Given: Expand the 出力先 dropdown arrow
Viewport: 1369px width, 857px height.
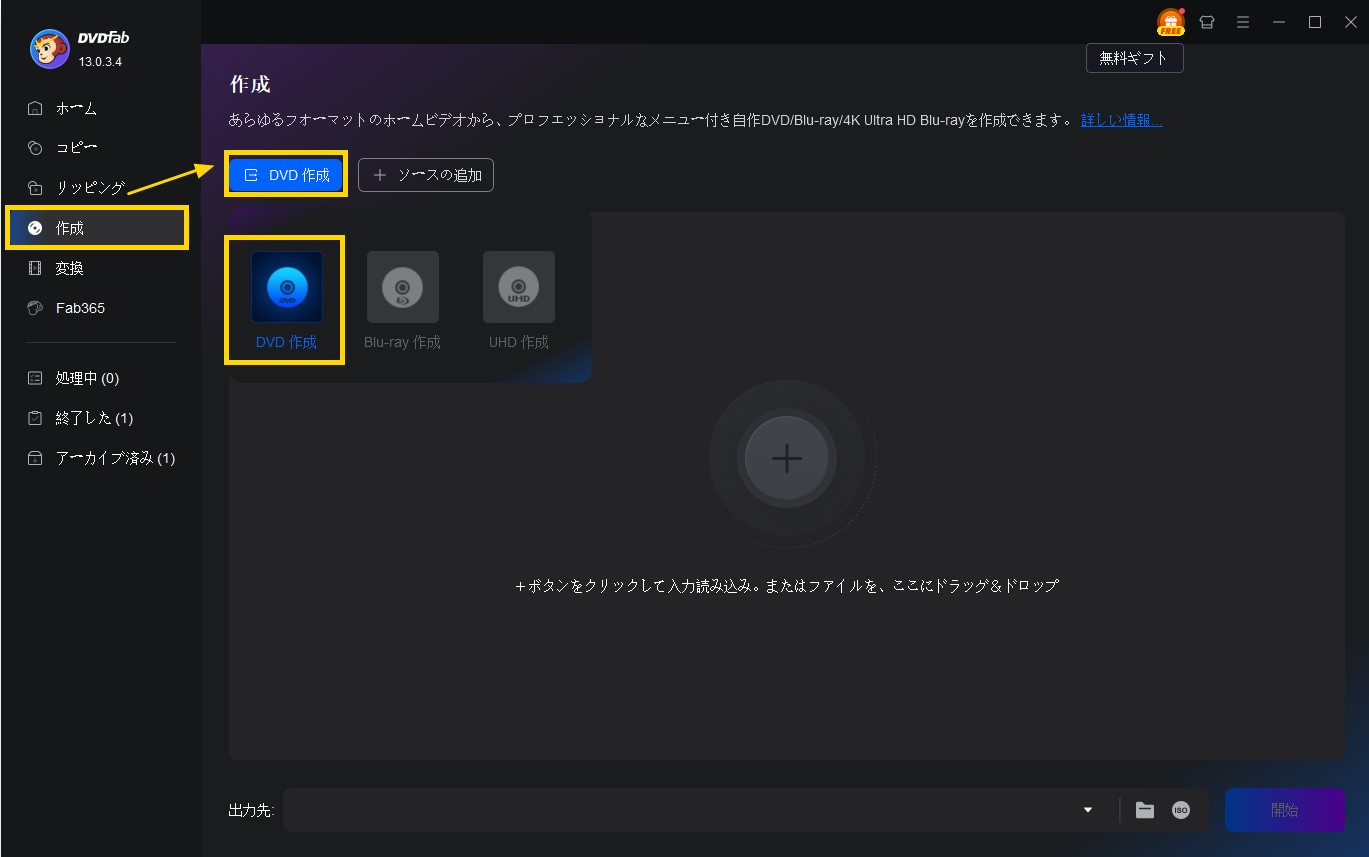Looking at the screenshot, I should (x=1088, y=810).
